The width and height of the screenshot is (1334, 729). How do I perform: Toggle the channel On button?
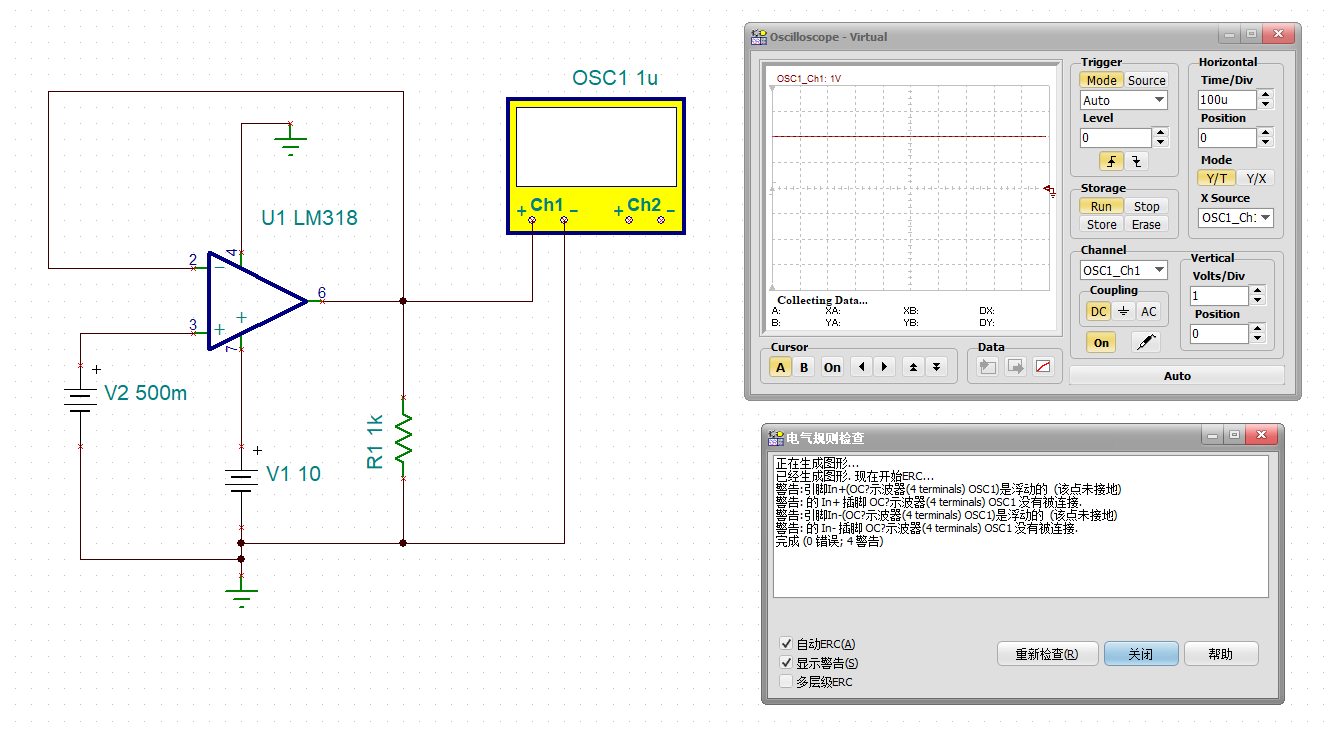pos(1101,342)
